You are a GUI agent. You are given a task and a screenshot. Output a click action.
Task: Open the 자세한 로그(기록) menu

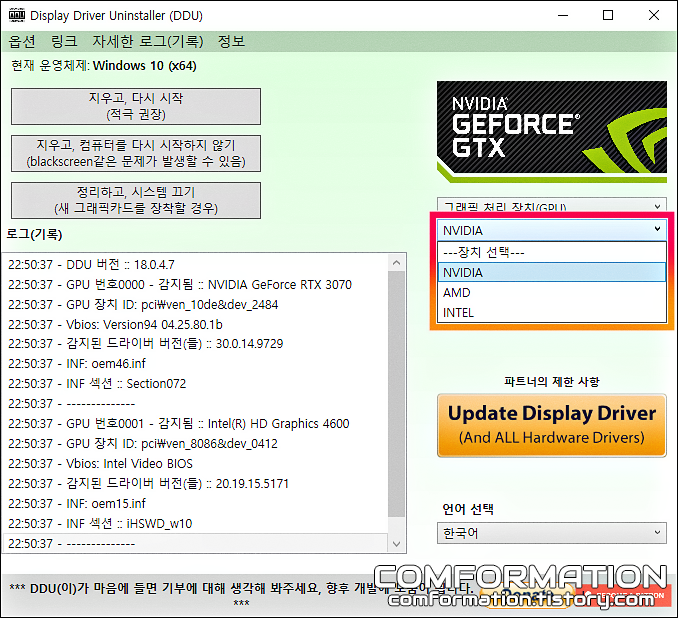click(147, 42)
